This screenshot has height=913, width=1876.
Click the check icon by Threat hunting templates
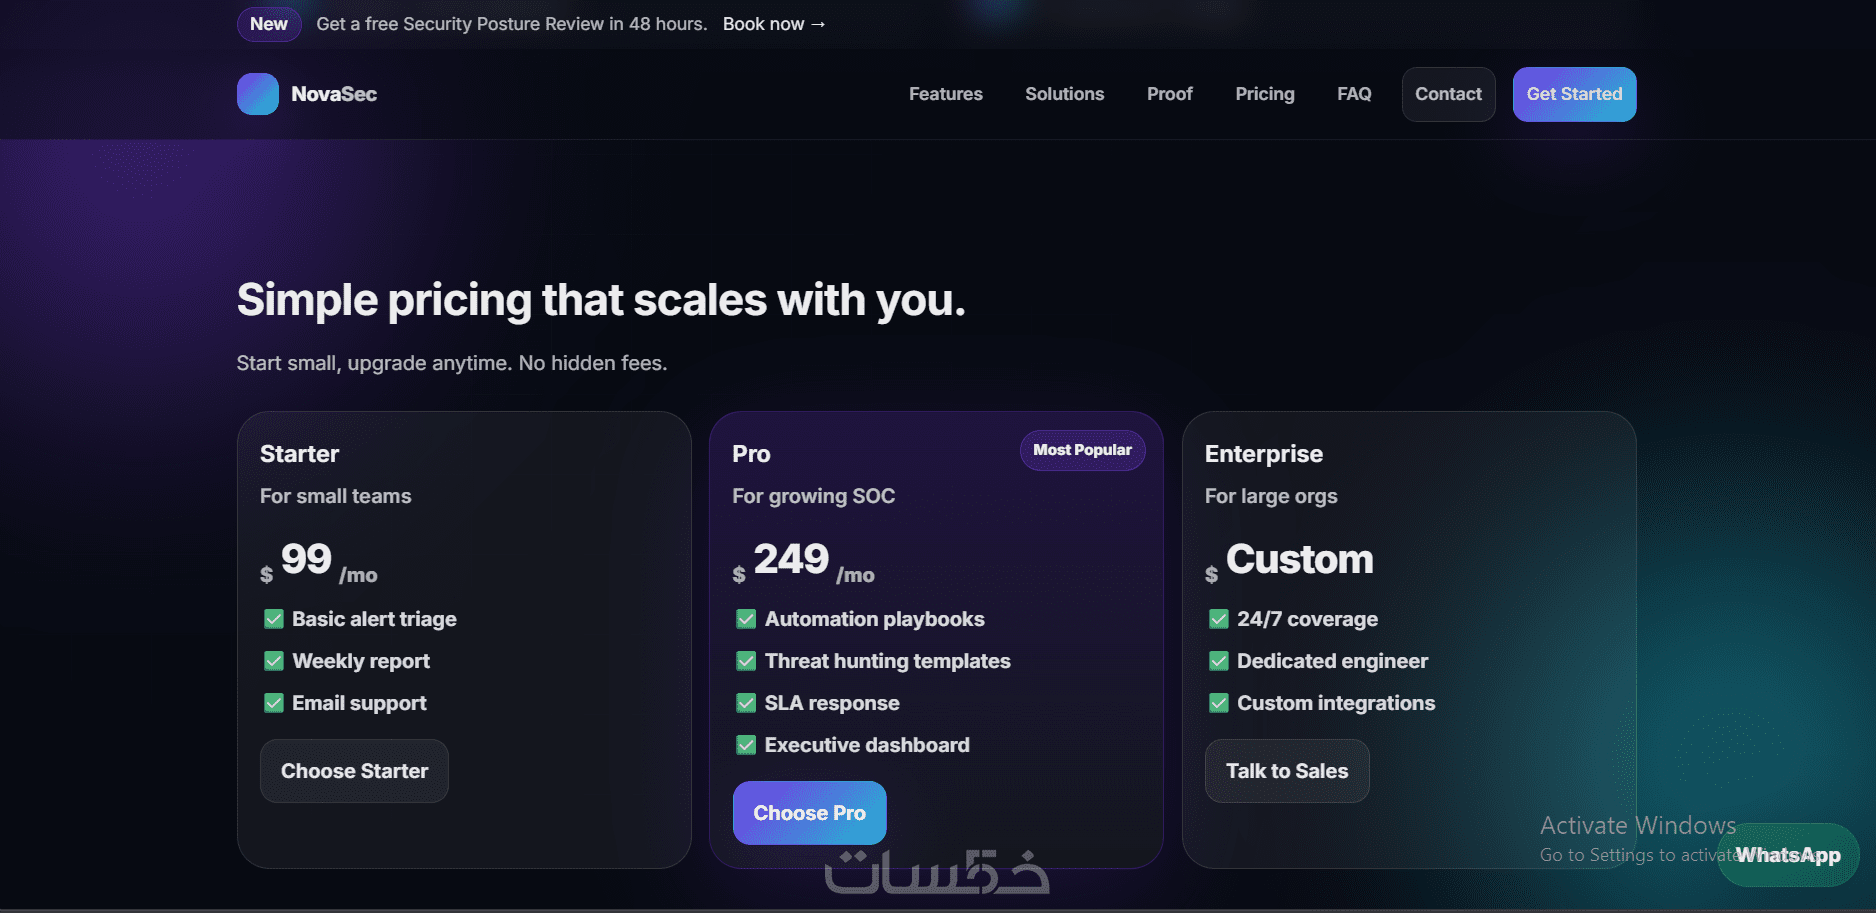tap(746, 661)
